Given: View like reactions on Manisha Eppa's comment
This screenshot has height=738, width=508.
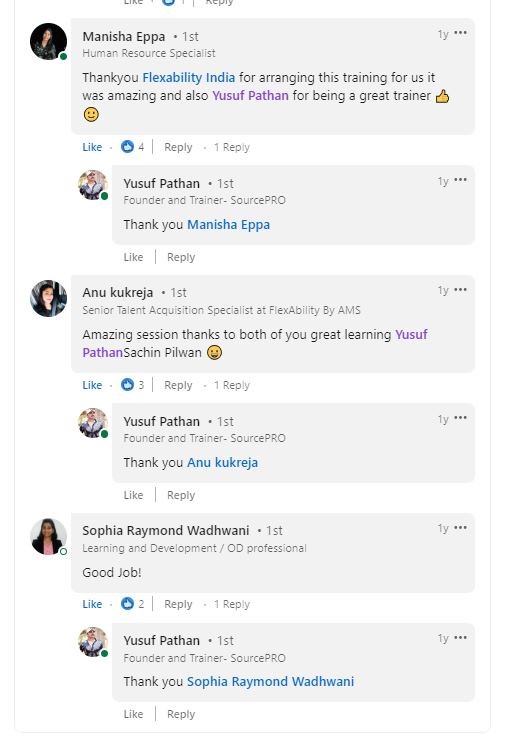Looking at the screenshot, I should [132, 147].
